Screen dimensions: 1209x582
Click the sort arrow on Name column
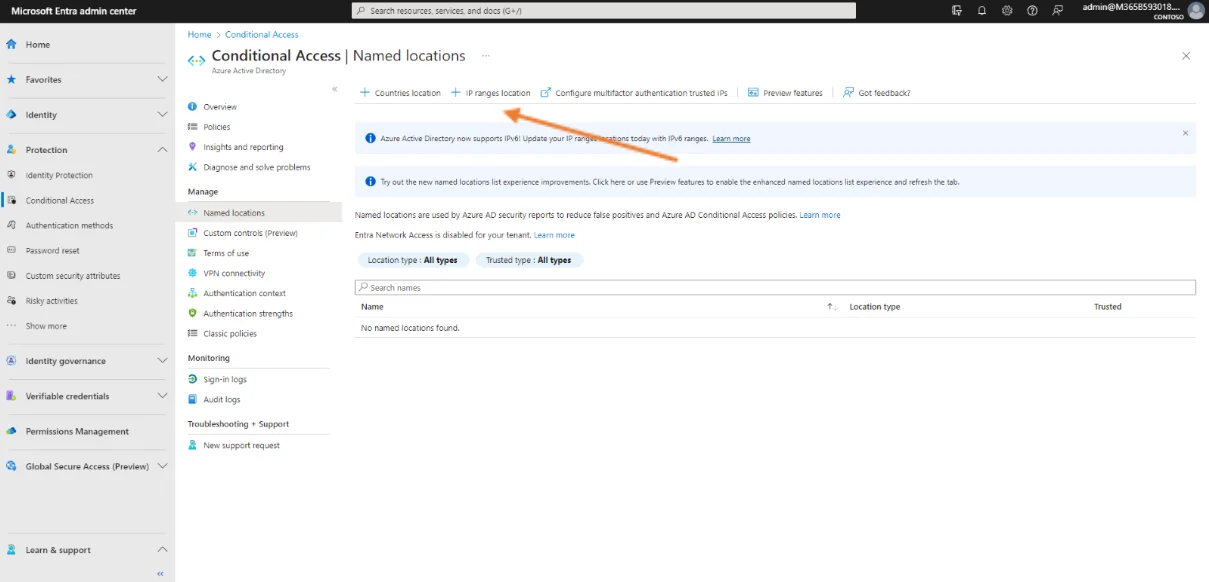tap(831, 307)
